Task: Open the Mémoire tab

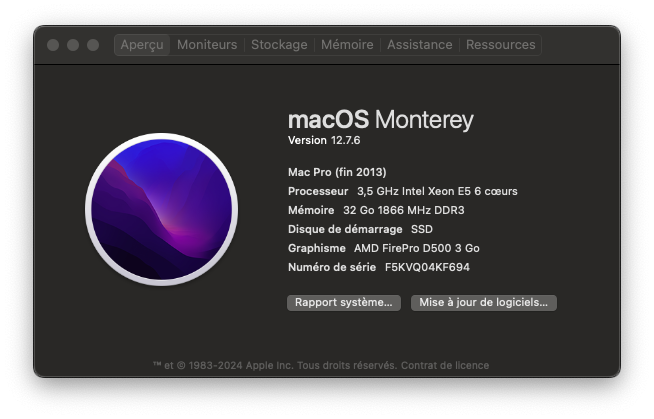Action: click(347, 45)
